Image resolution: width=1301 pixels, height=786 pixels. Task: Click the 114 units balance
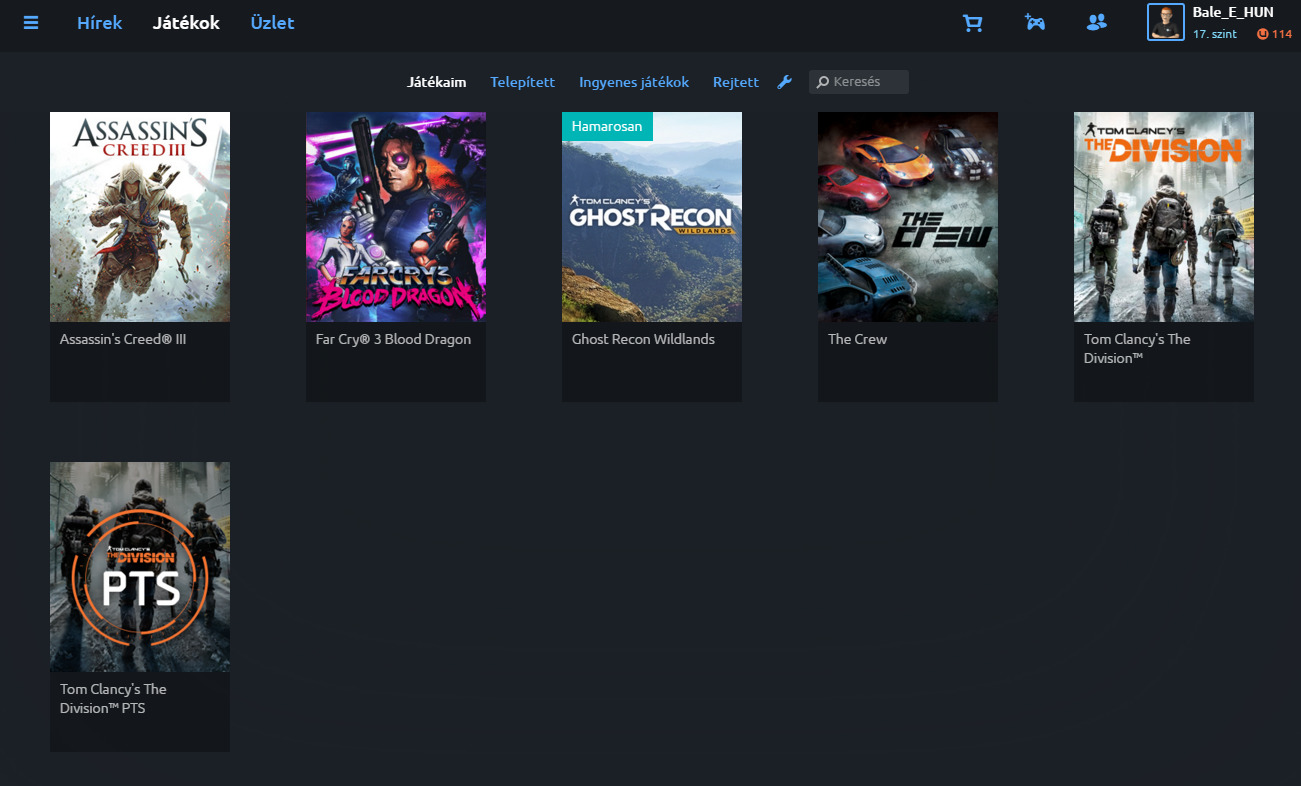click(1282, 34)
